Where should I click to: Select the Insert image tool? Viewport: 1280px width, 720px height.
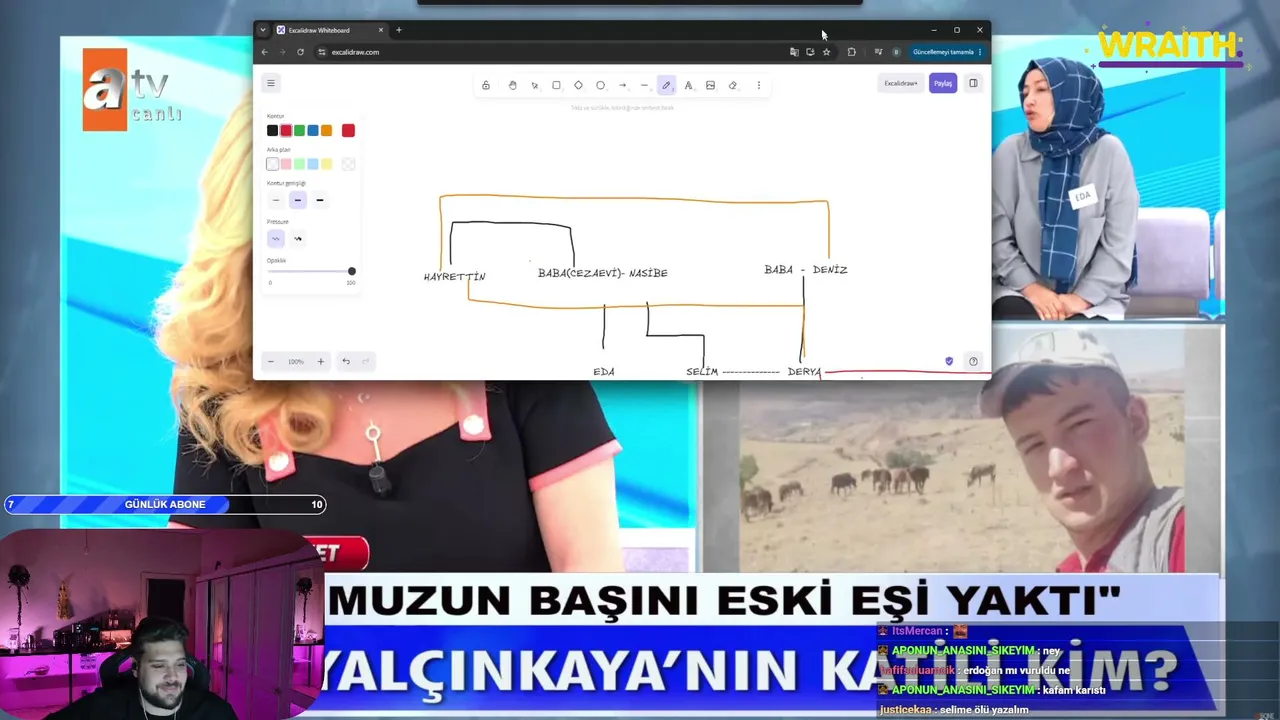[710, 85]
